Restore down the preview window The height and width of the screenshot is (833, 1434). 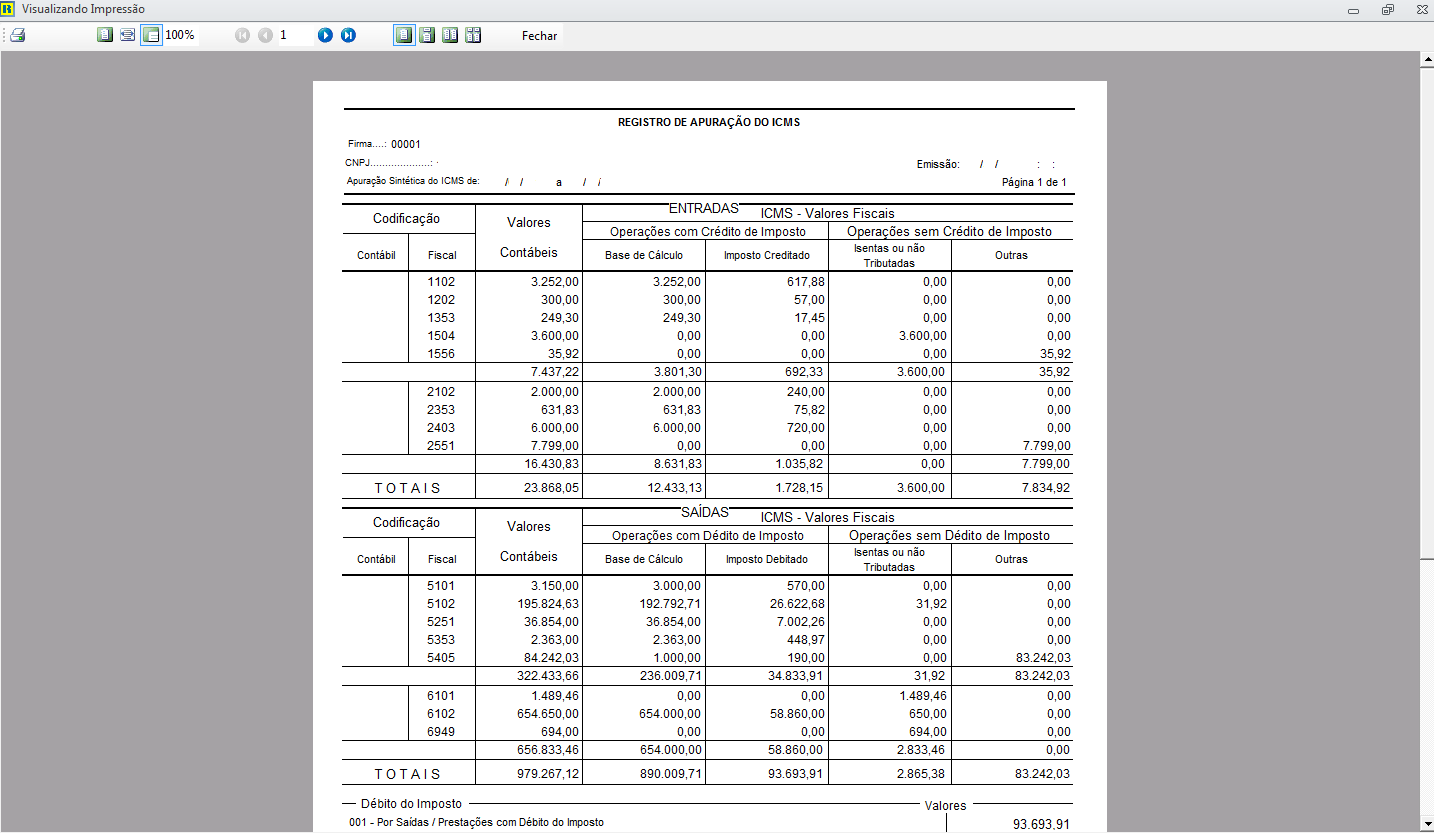1387,10
